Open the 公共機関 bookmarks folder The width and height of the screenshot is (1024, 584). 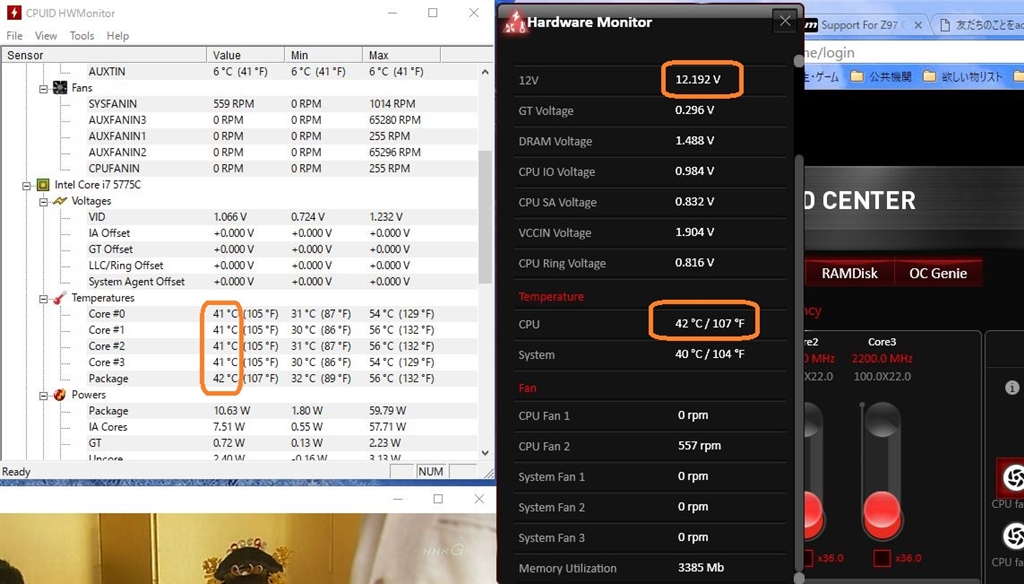[881, 77]
